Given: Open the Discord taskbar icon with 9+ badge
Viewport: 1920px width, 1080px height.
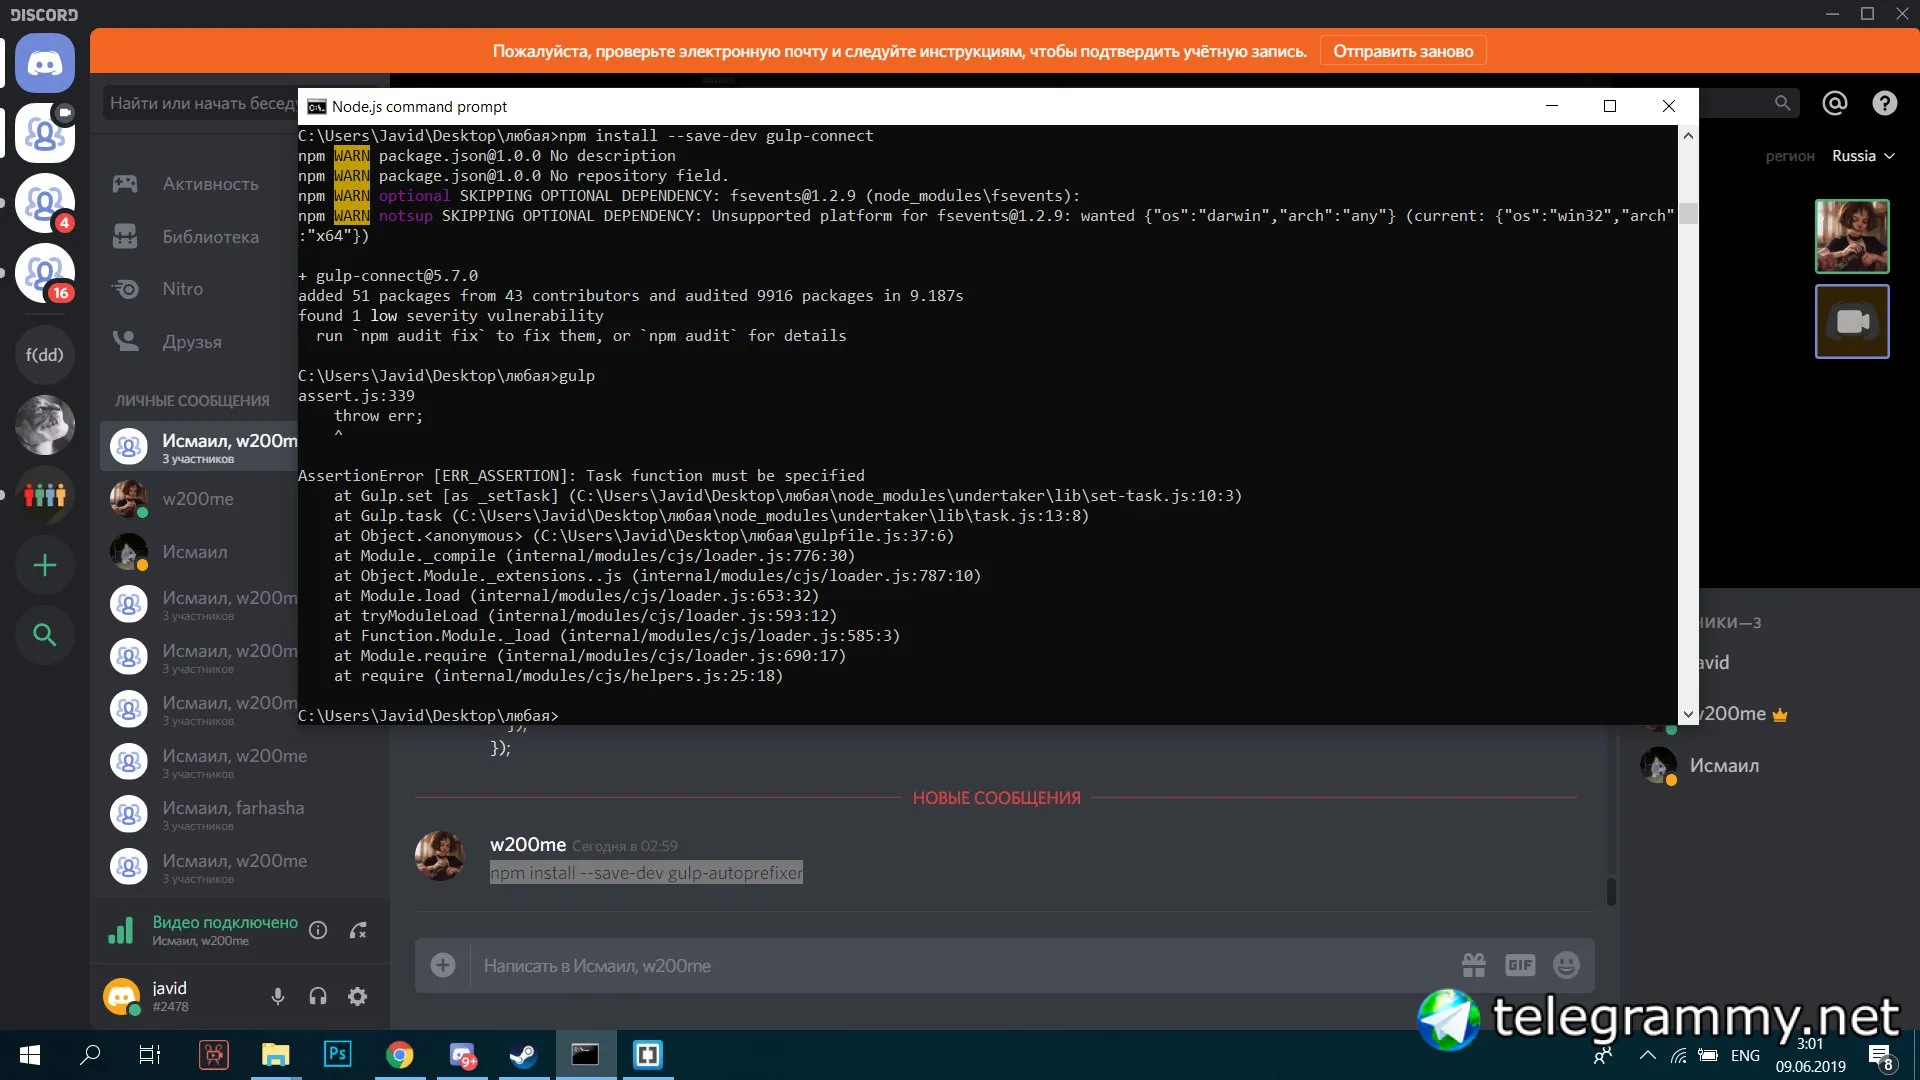Looking at the screenshot, I should click(462, 1055).
